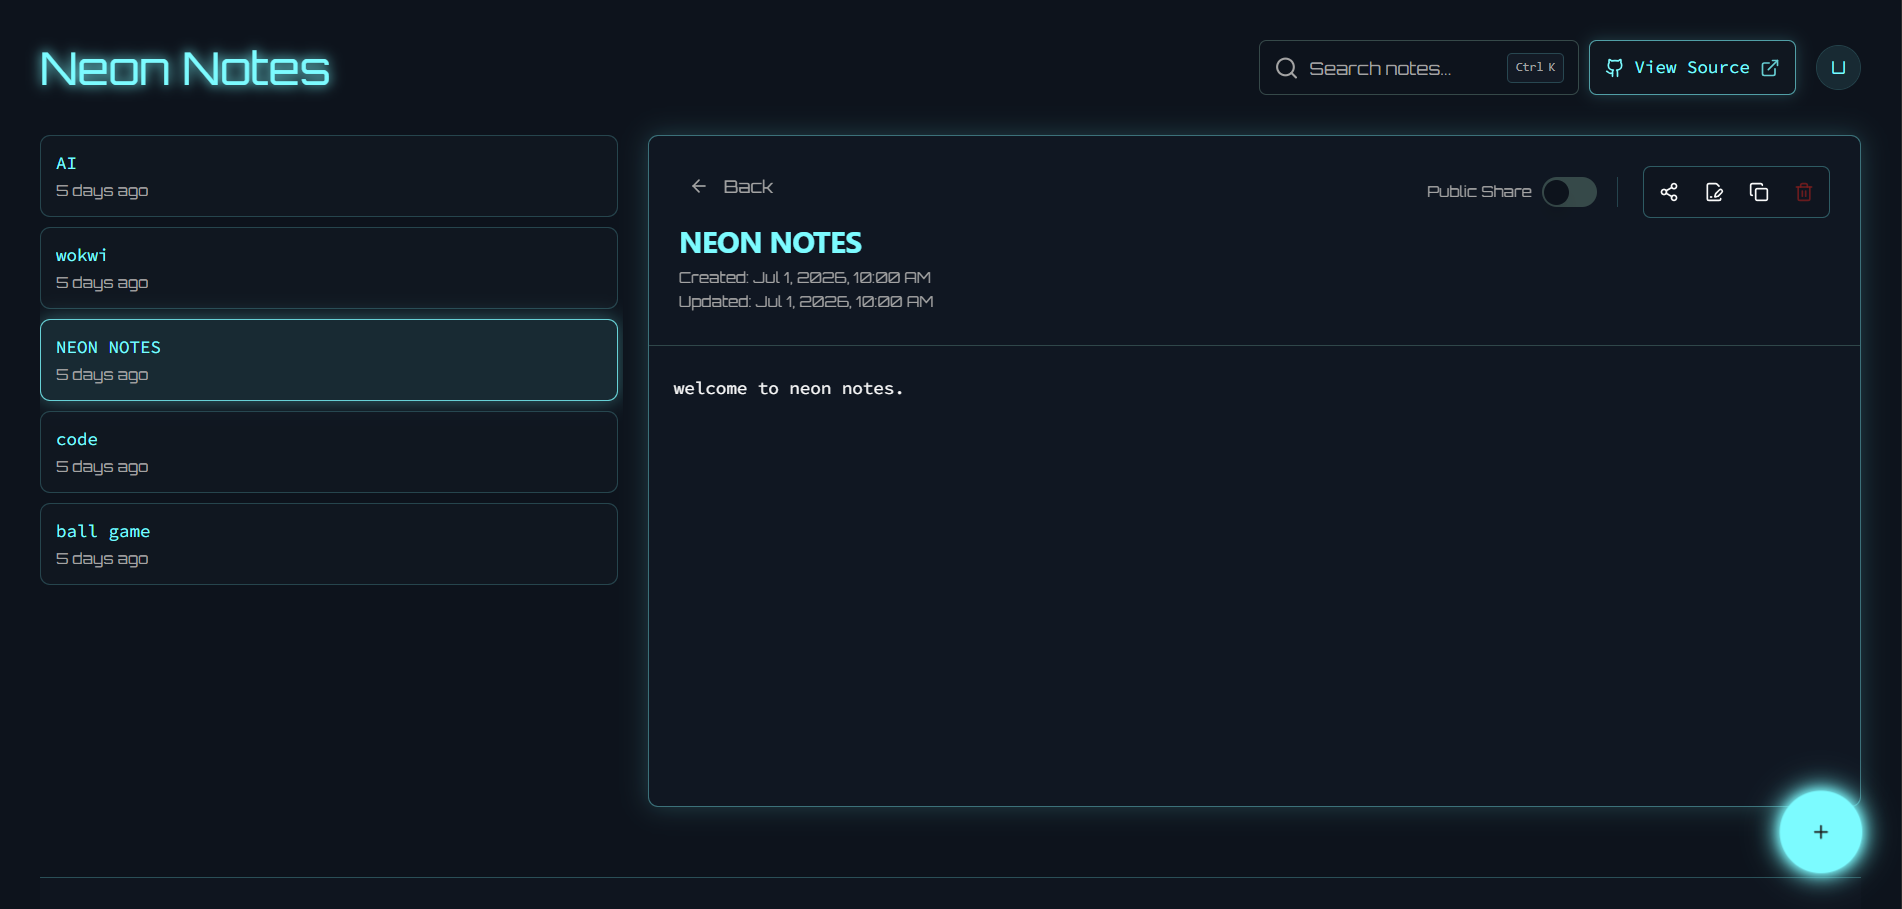
Task: Open the AI note
Action: tap(329, 176)
